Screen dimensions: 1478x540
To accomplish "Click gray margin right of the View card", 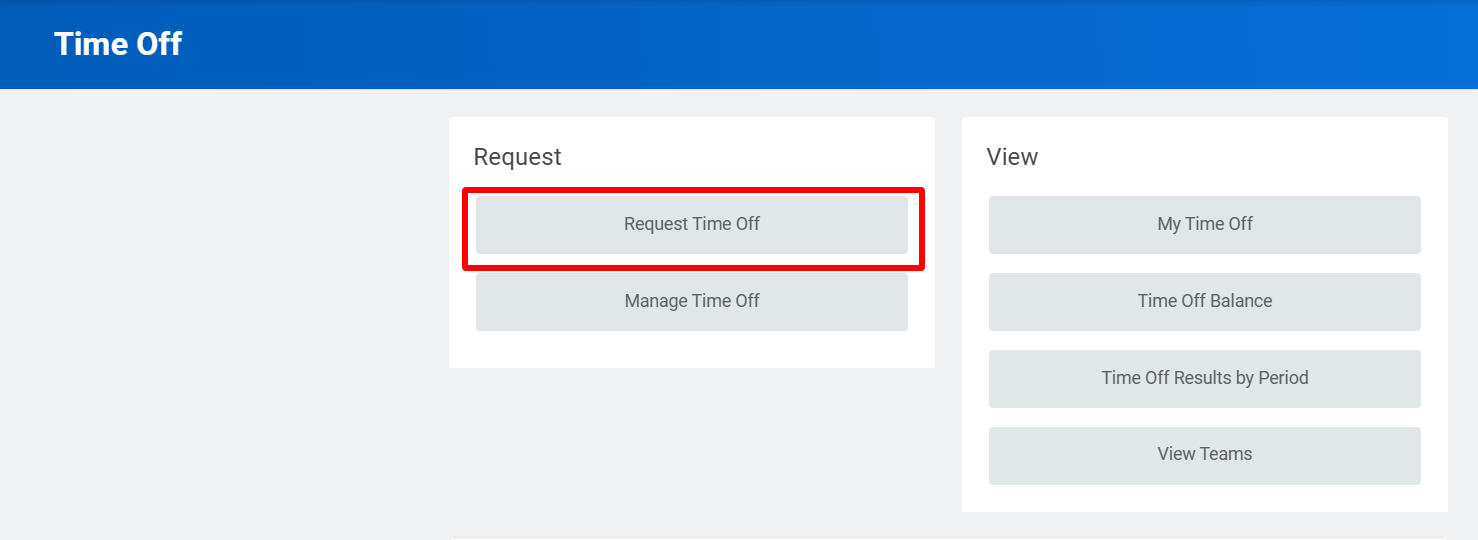I will pyautogui.click(x=1462, y=300).
